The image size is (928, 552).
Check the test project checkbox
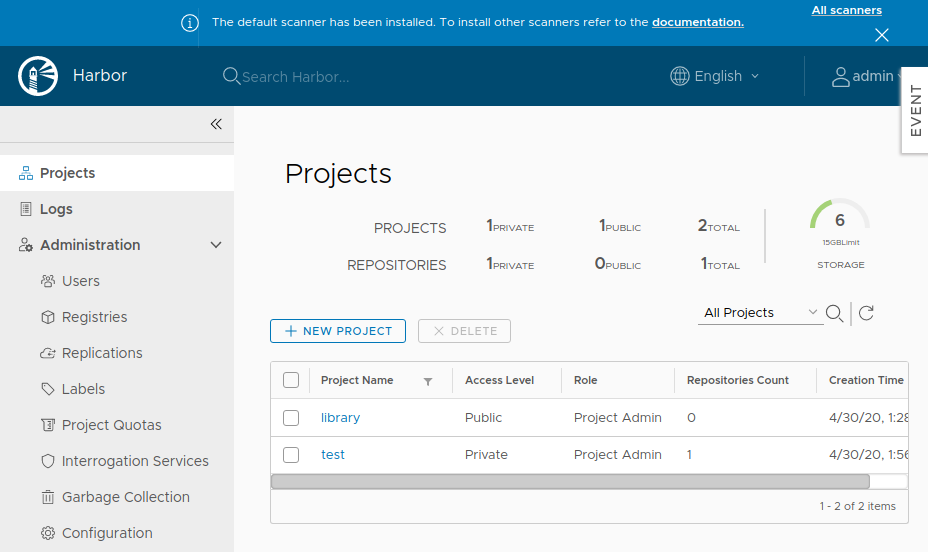tap(291, 455)
